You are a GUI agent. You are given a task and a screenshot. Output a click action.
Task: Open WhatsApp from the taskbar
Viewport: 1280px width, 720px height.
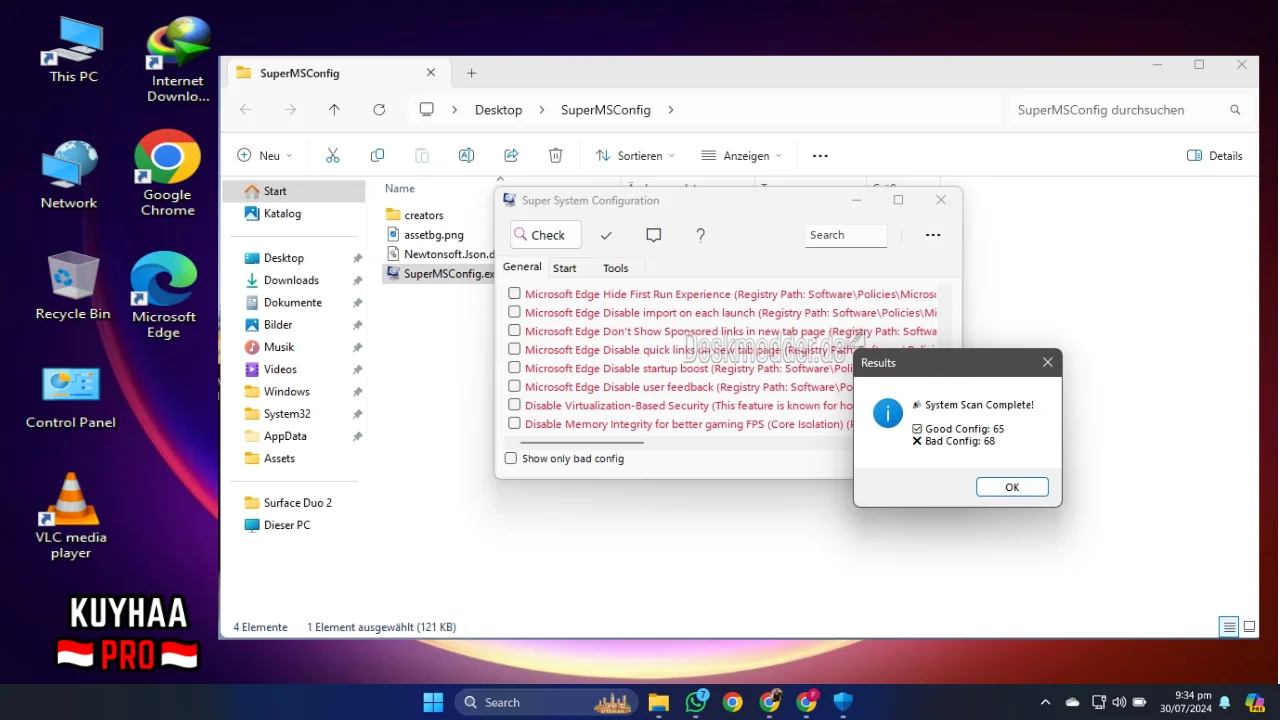click(696, 702)
